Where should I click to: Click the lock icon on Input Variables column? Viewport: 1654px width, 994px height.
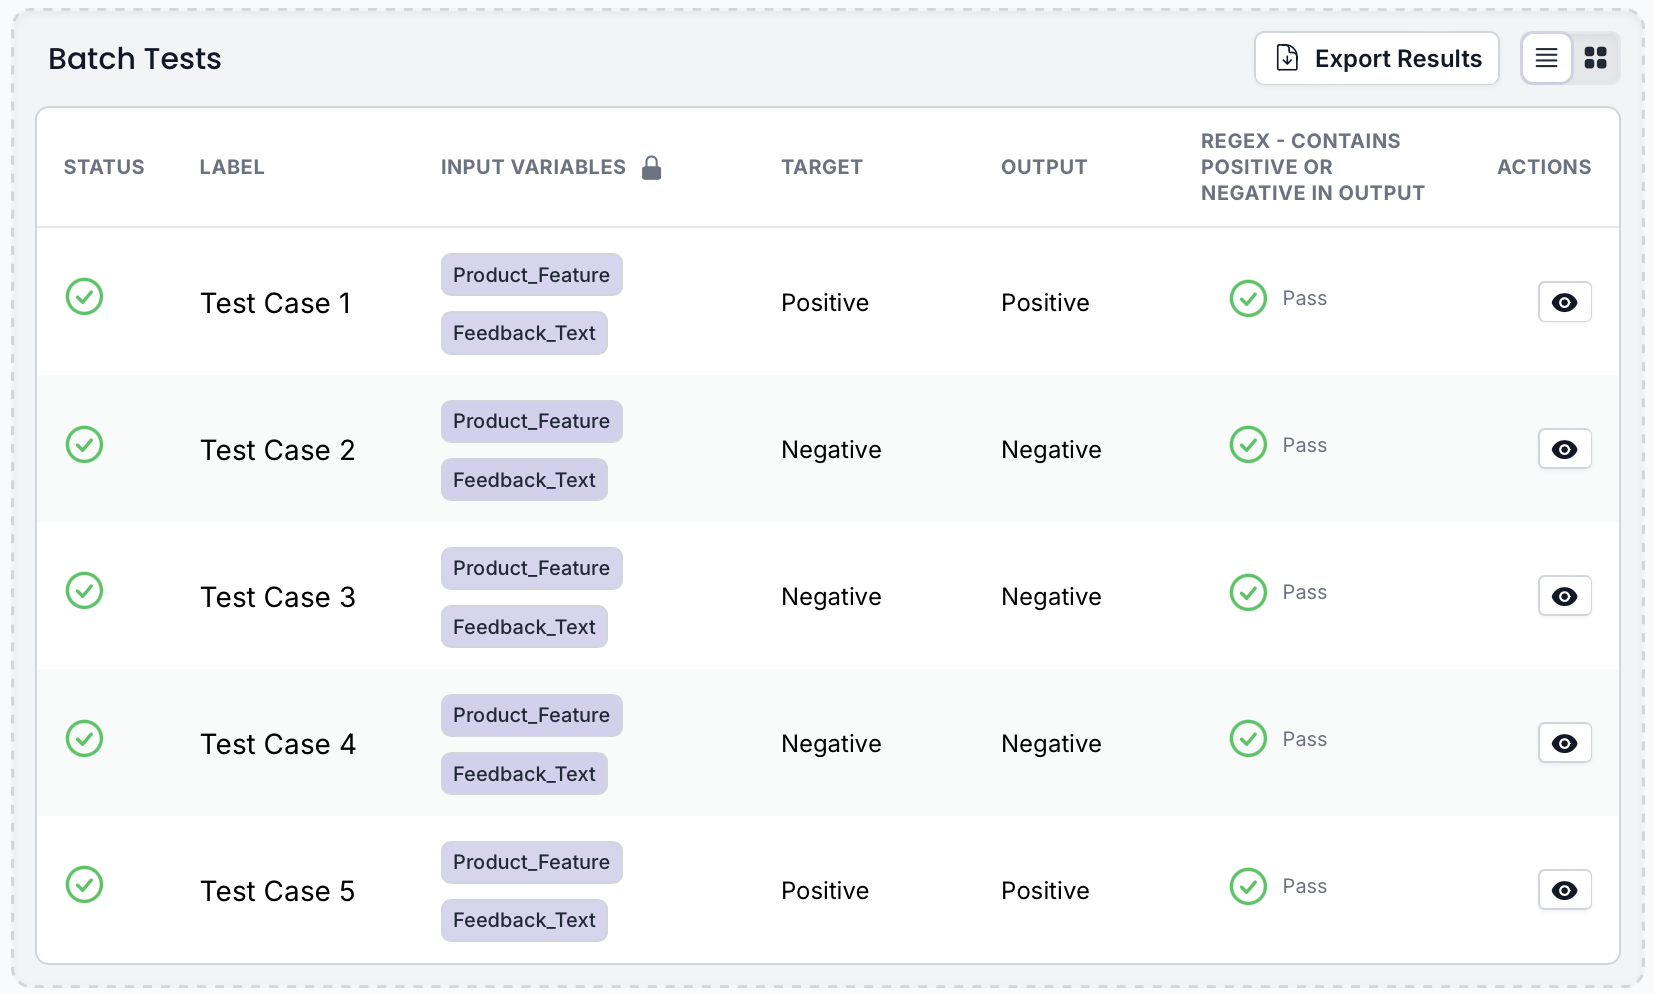tap(653, 167)
